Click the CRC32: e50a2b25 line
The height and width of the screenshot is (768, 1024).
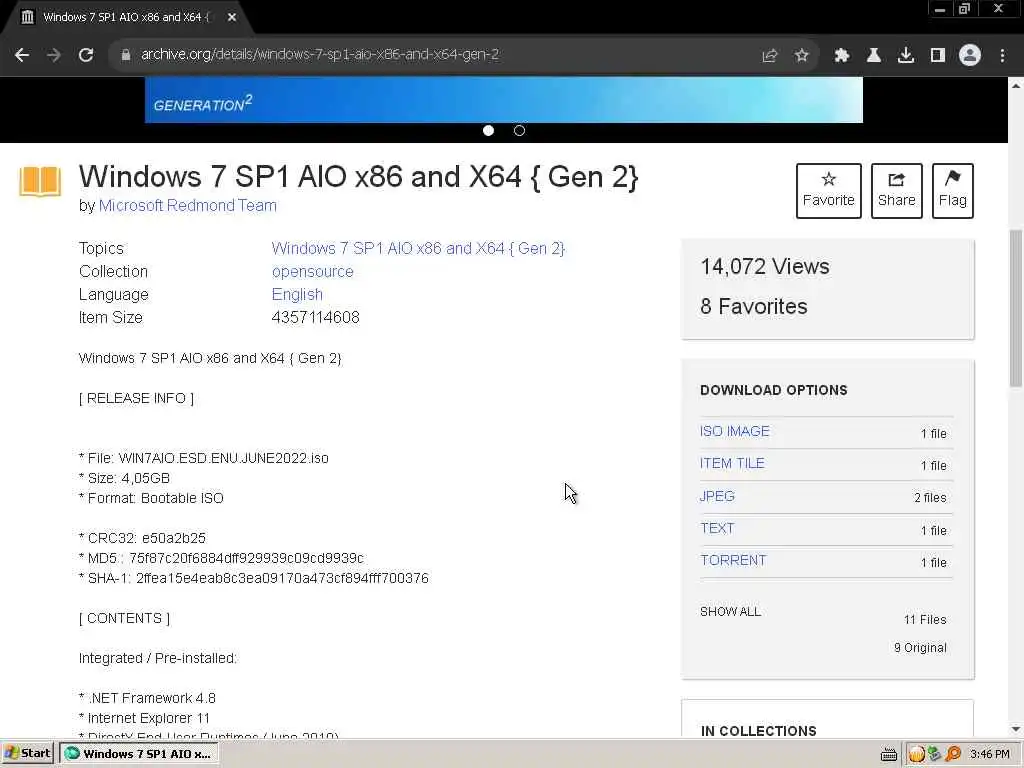142,538
